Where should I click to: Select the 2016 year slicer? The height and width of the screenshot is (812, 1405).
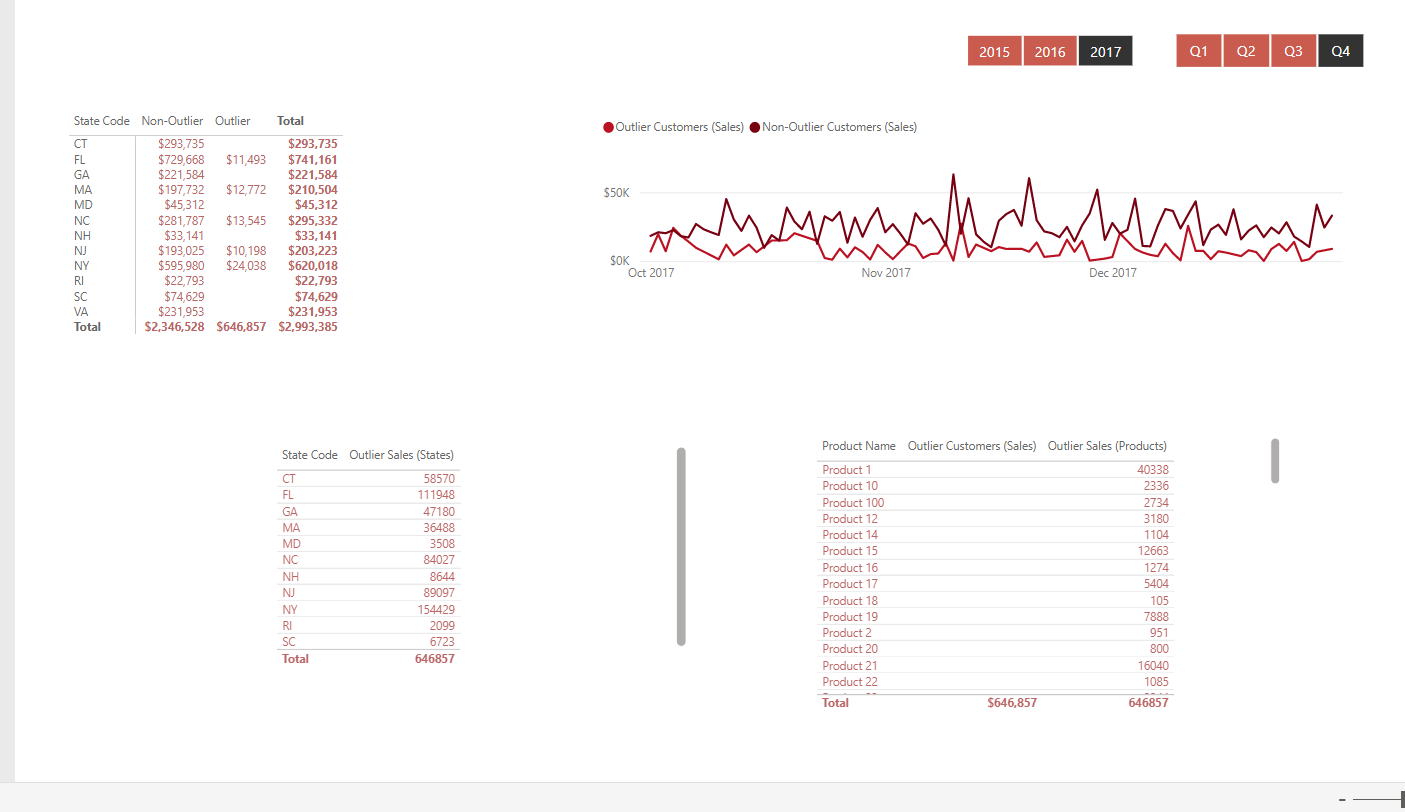click(x=1050, y=52)
